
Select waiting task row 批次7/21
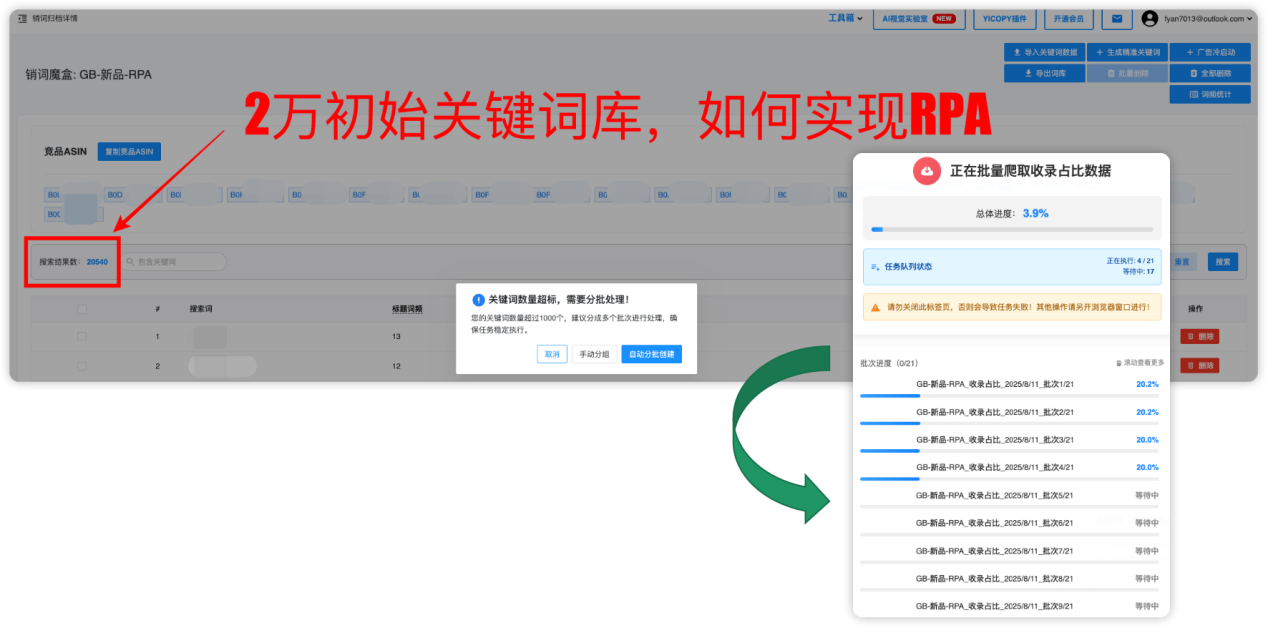pyautogui.click(x=1010, y=555)
